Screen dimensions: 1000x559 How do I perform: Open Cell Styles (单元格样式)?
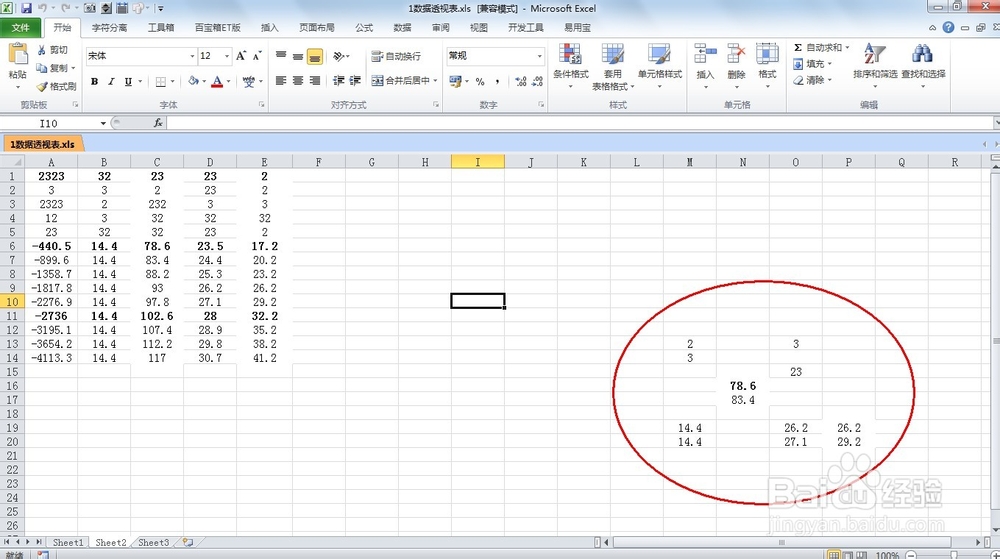[659, 65]
